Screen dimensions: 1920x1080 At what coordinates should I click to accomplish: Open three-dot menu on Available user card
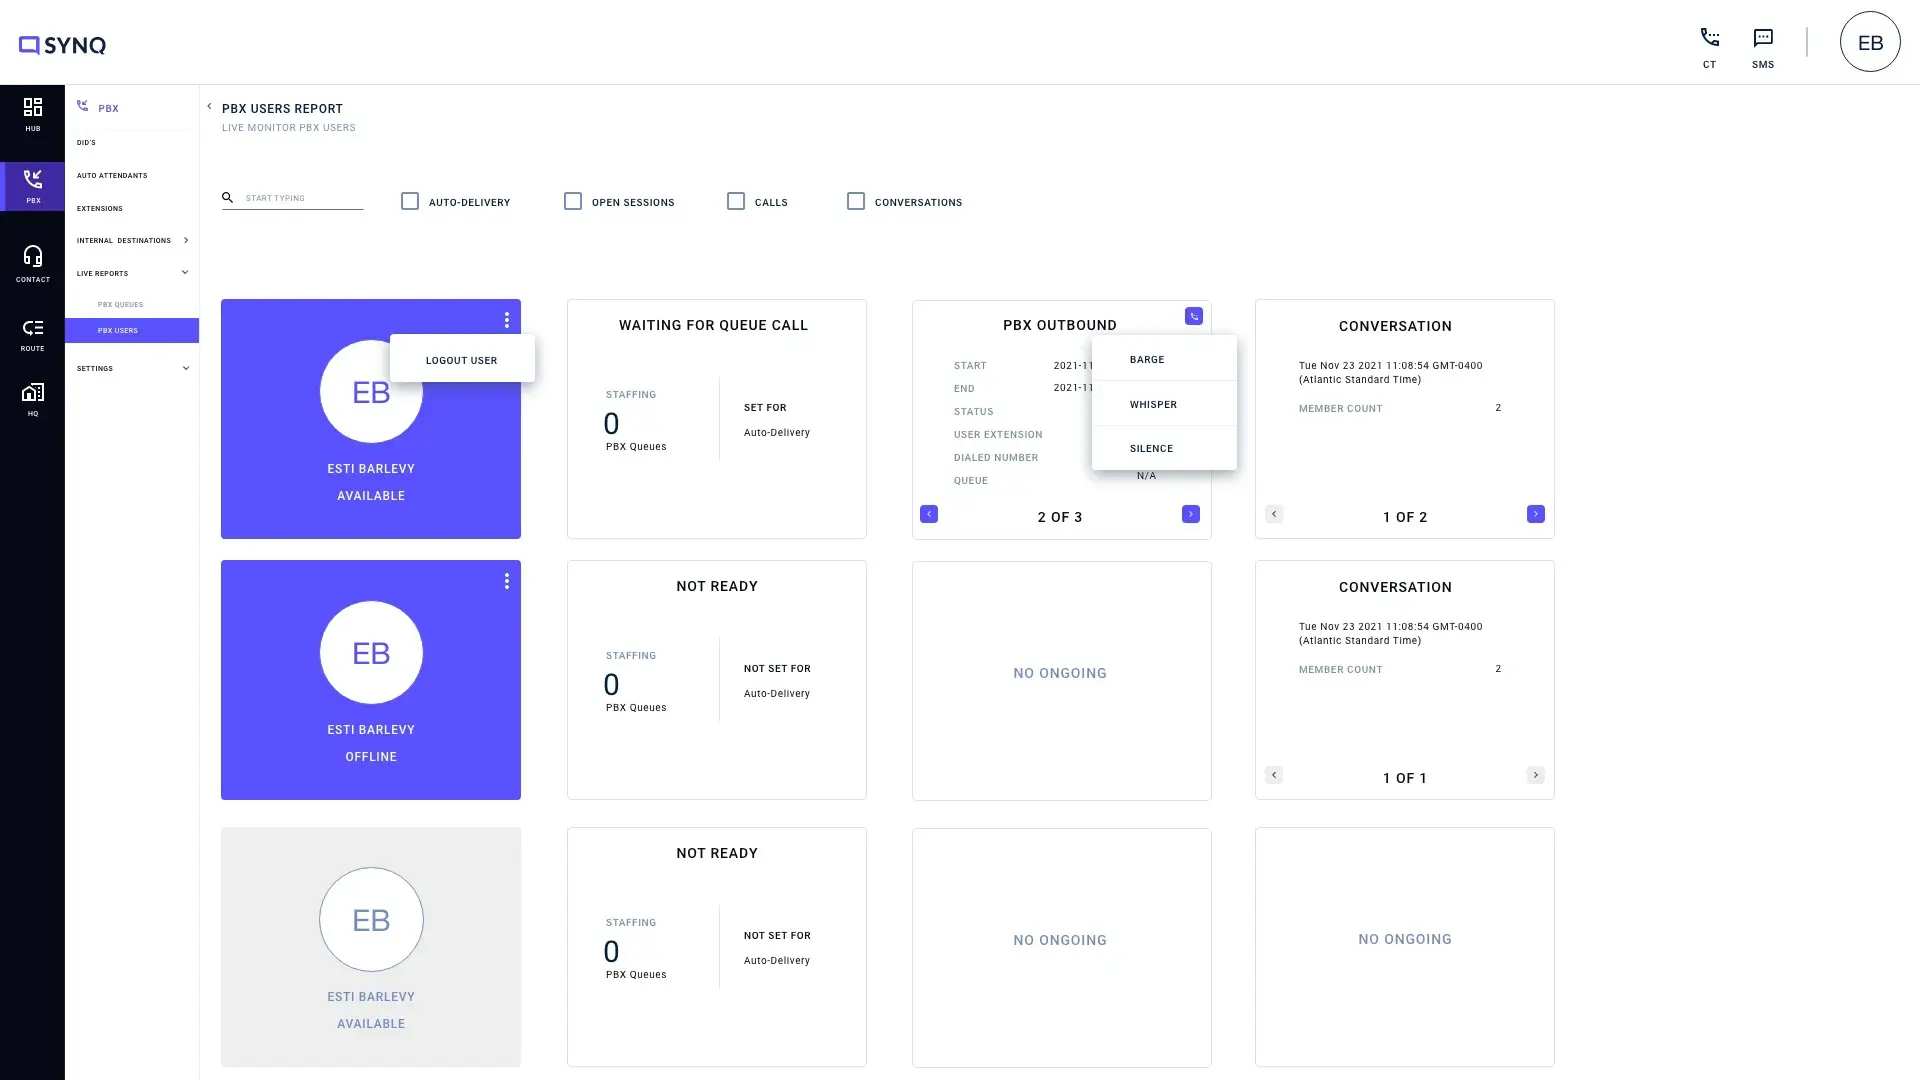coord(507,320)
